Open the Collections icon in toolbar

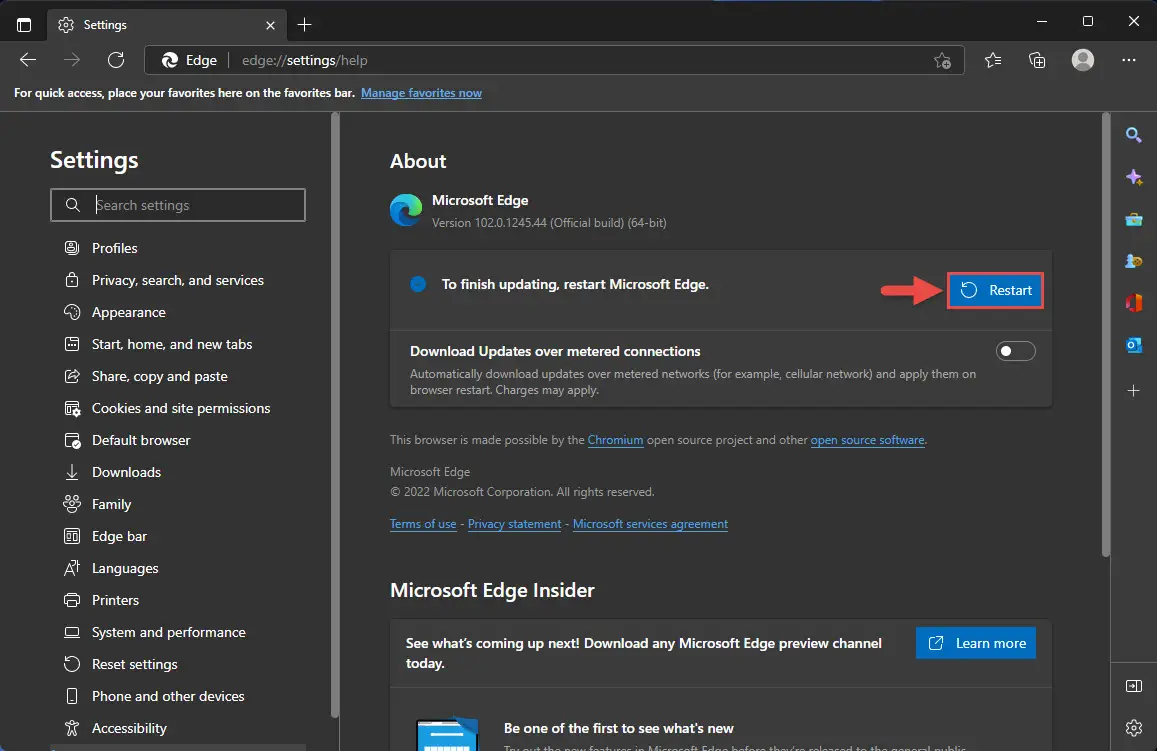1037,60
